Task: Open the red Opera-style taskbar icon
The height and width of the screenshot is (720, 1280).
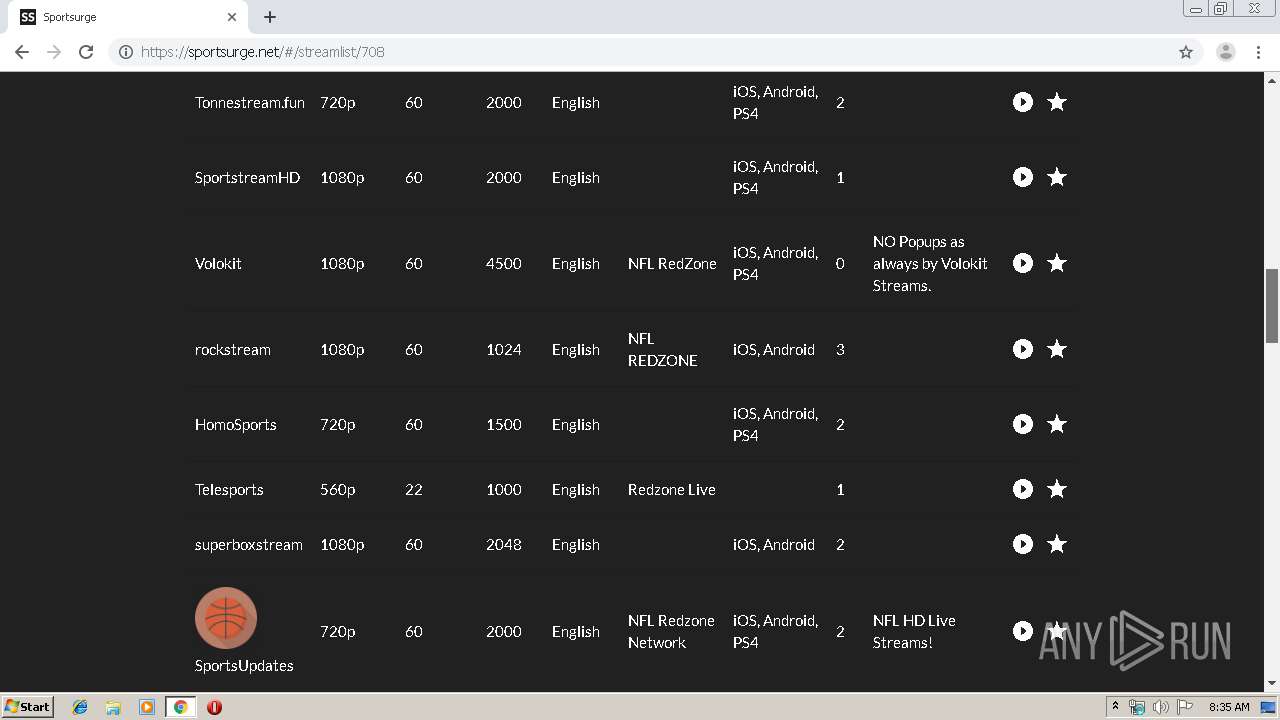Action: click(214, 707)
